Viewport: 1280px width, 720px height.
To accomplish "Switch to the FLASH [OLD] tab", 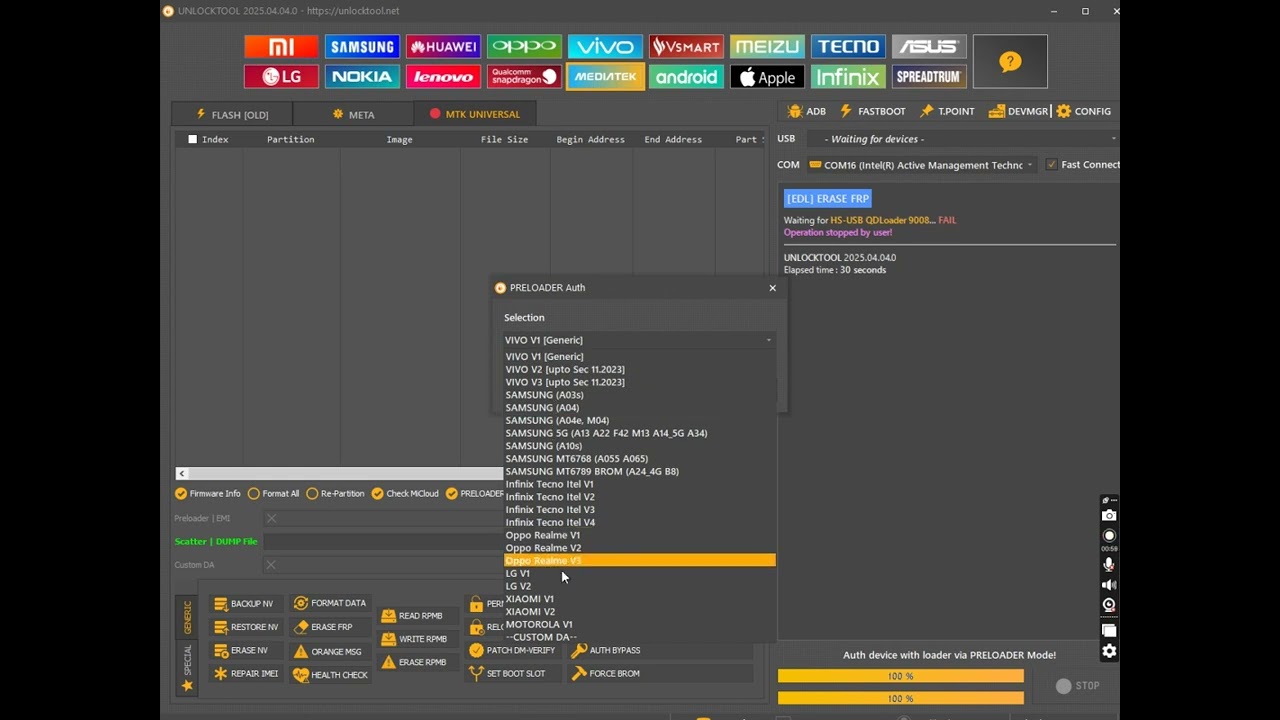I will [232, 114].
